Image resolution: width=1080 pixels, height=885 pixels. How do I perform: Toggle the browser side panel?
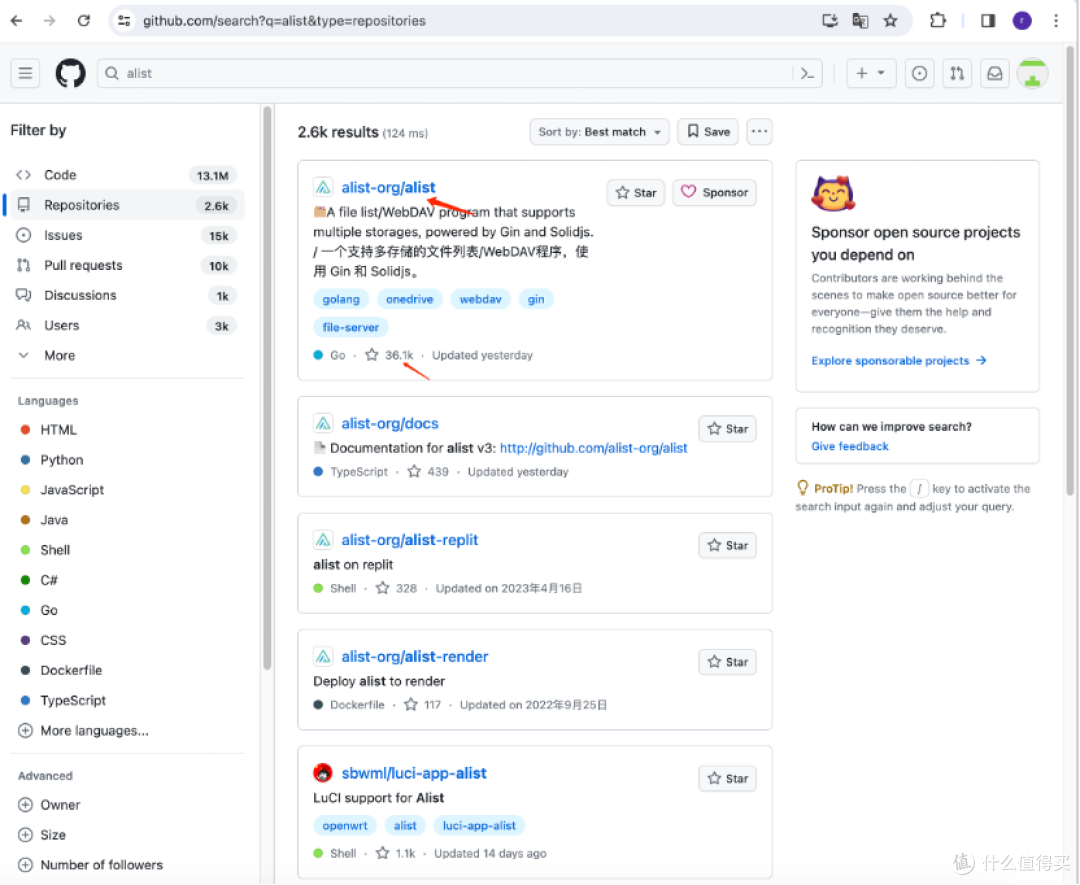point(988,21)
